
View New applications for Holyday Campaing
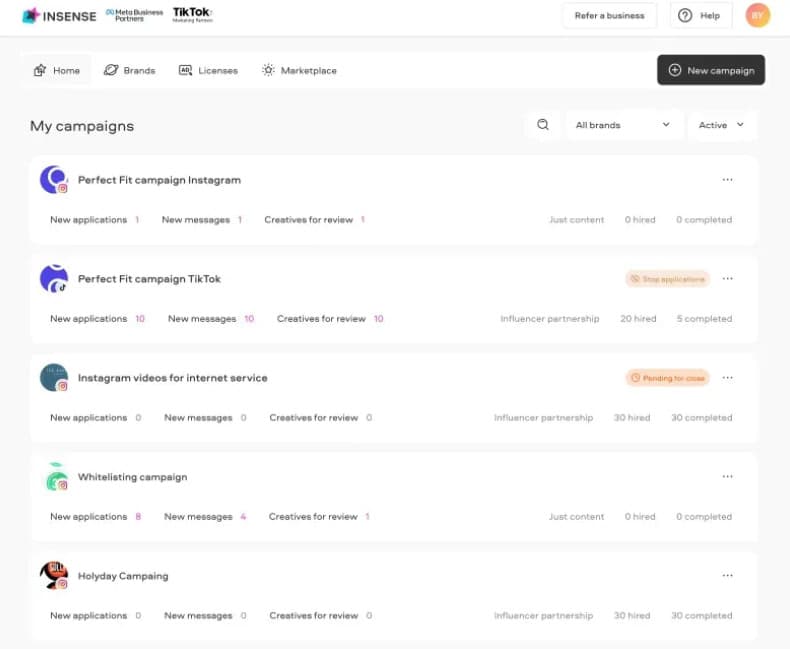[x=96, y=616]
